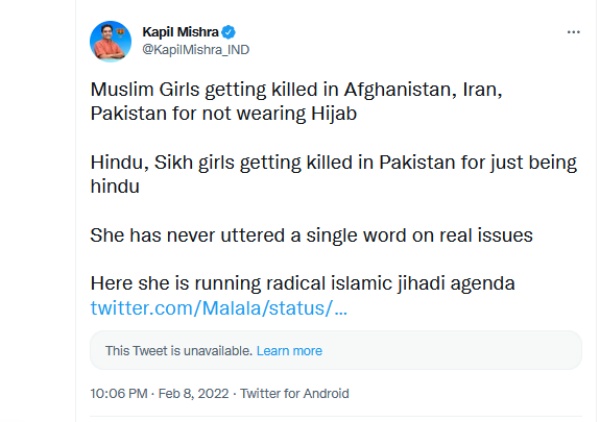
Task: Click 'She has never uttered' sentence
Action: [312, 235]
